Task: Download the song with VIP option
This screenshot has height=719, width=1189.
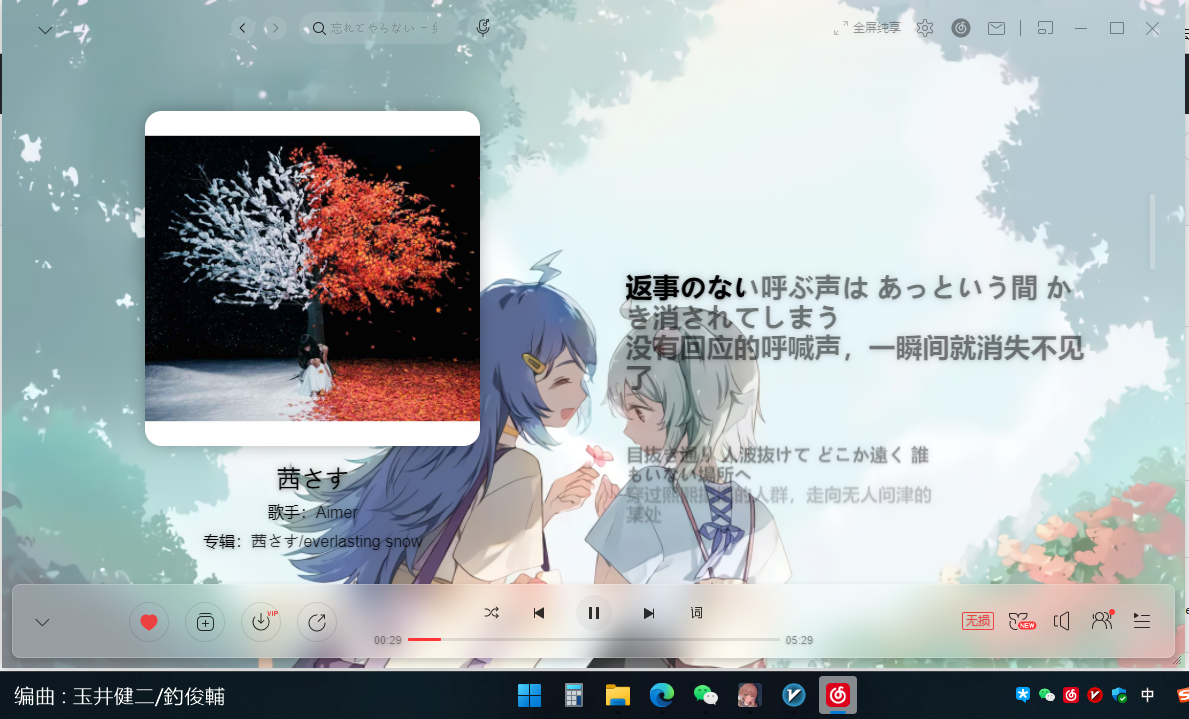Action: [x=261, y=621]
